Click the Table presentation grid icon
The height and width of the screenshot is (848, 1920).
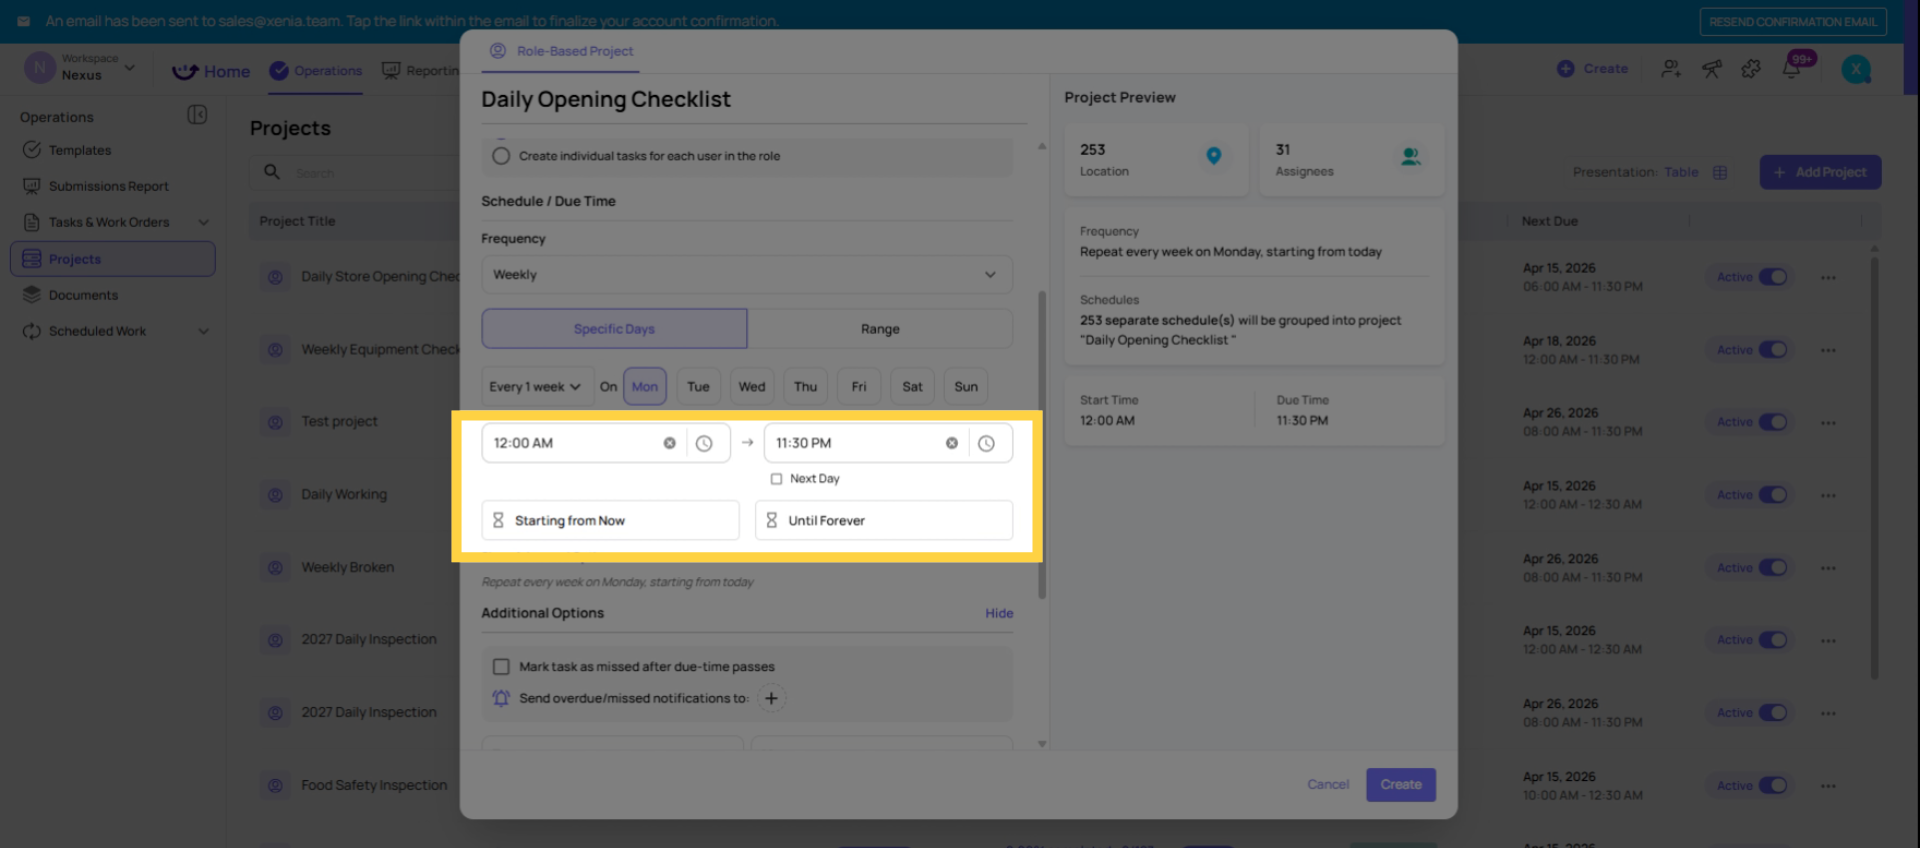1720,172
